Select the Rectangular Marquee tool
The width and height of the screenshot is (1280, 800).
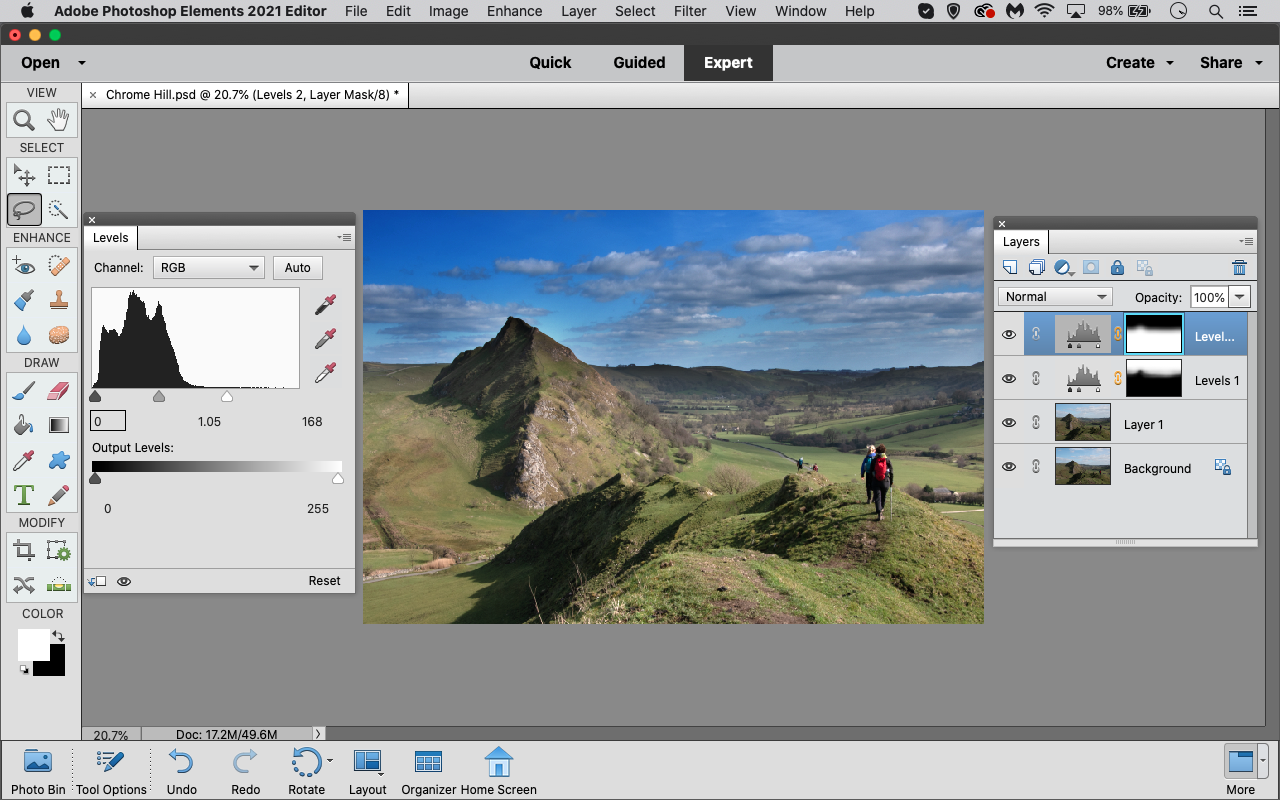[59, 176]
